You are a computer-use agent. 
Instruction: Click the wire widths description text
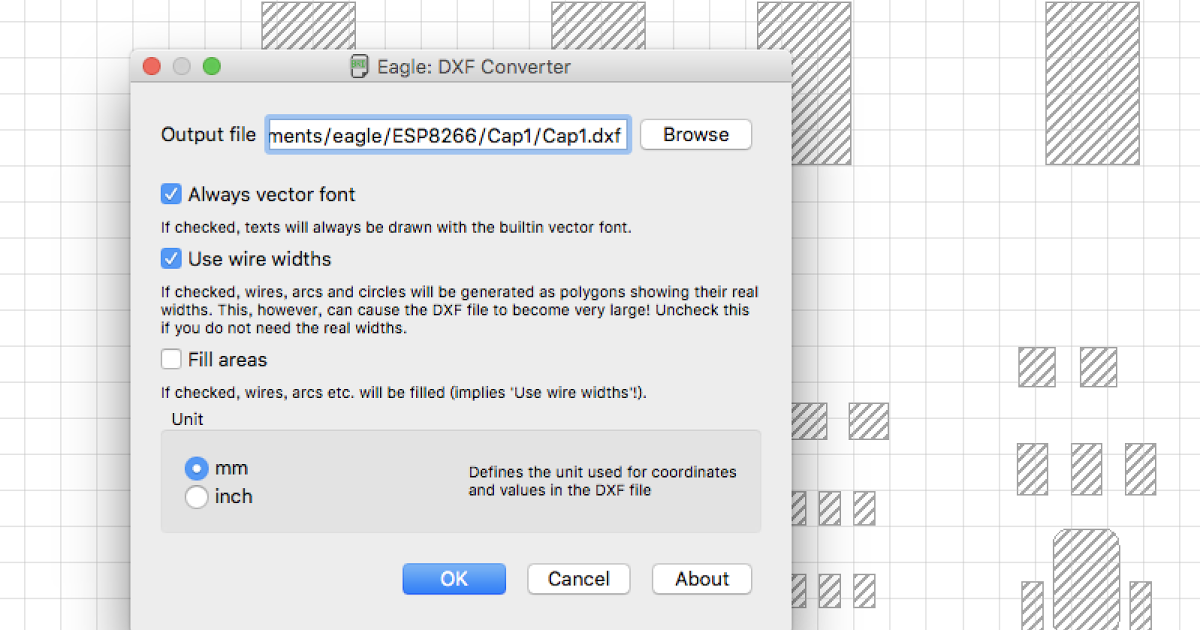click(x=460, y=310)
